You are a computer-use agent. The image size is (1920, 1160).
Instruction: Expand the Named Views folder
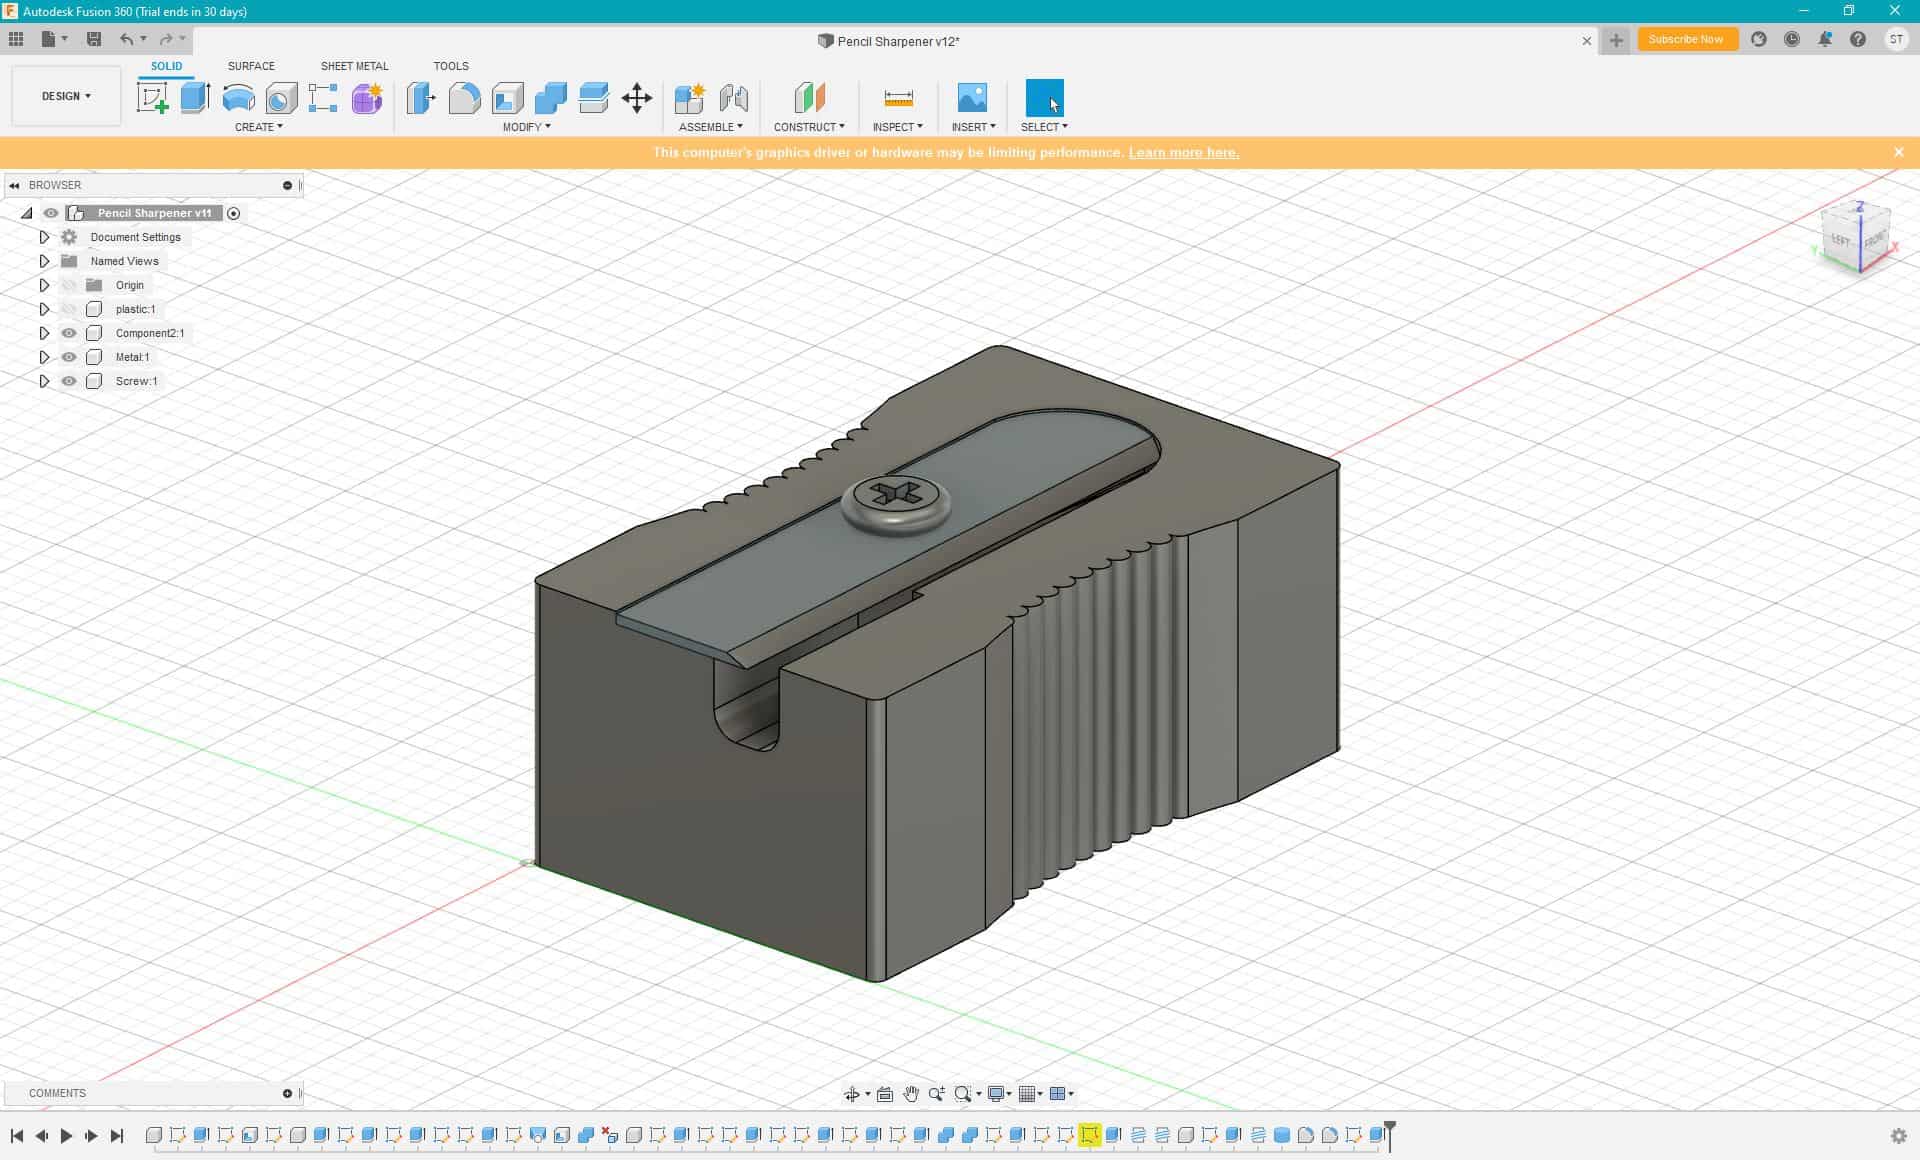click(x=44, y=261)
